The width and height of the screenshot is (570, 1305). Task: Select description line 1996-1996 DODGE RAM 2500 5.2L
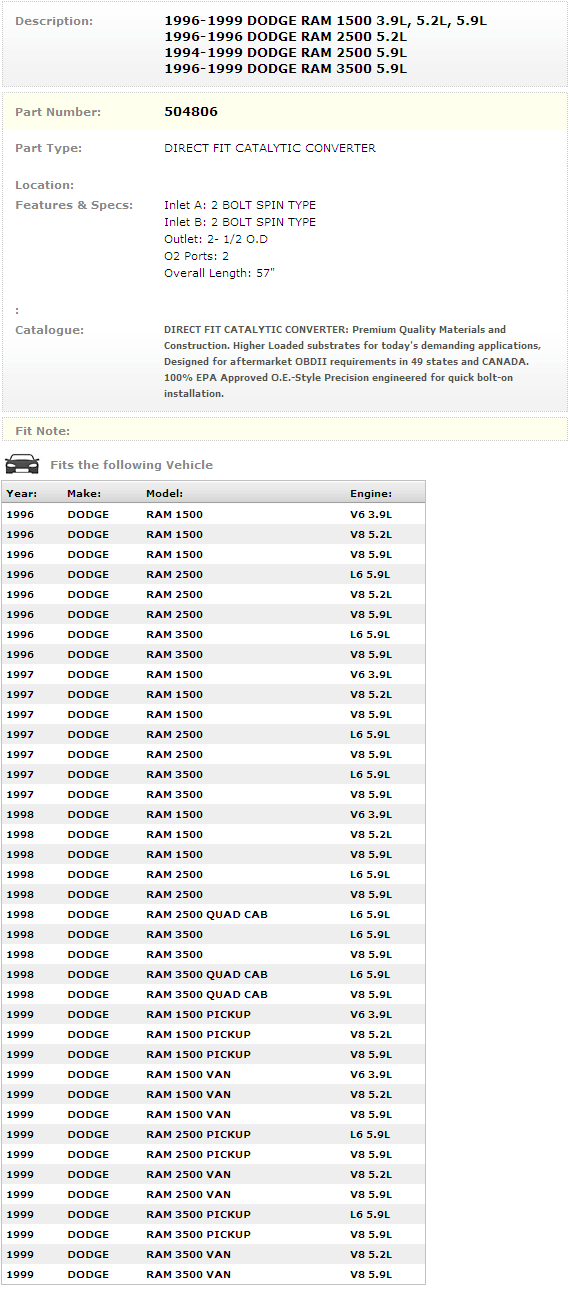click(285, 37)
